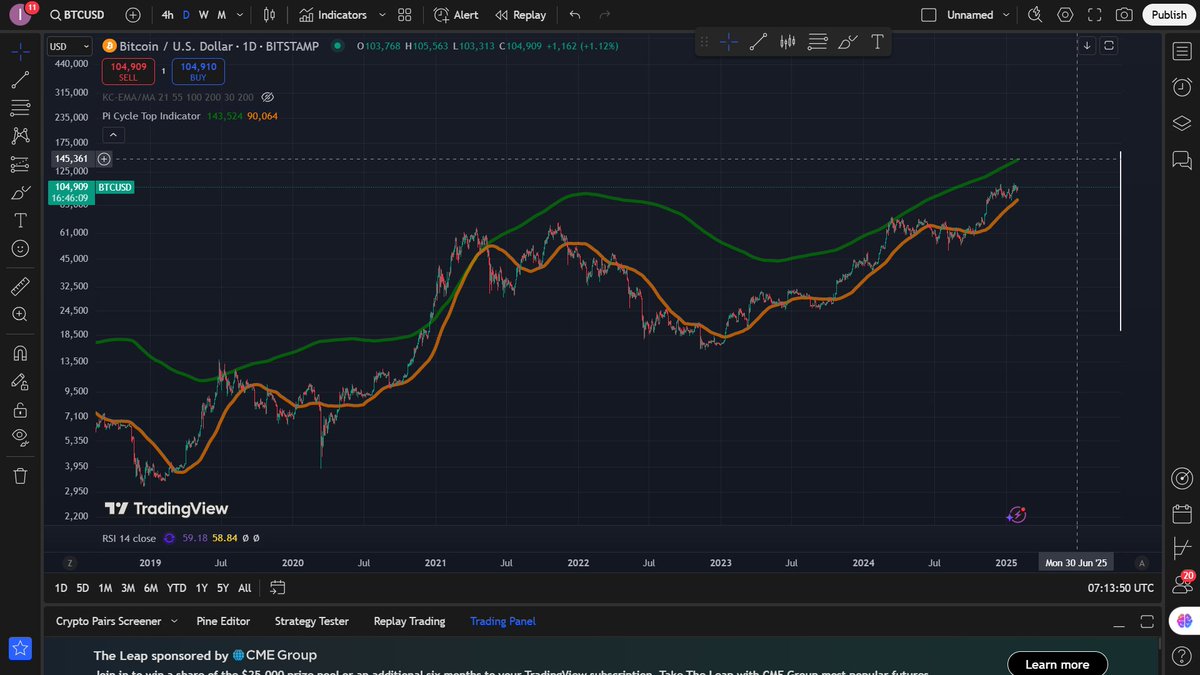Select the crosshair cursor in left toolbar
Viewport: 1200px width, 675px height.
click(x=20, y=50)
